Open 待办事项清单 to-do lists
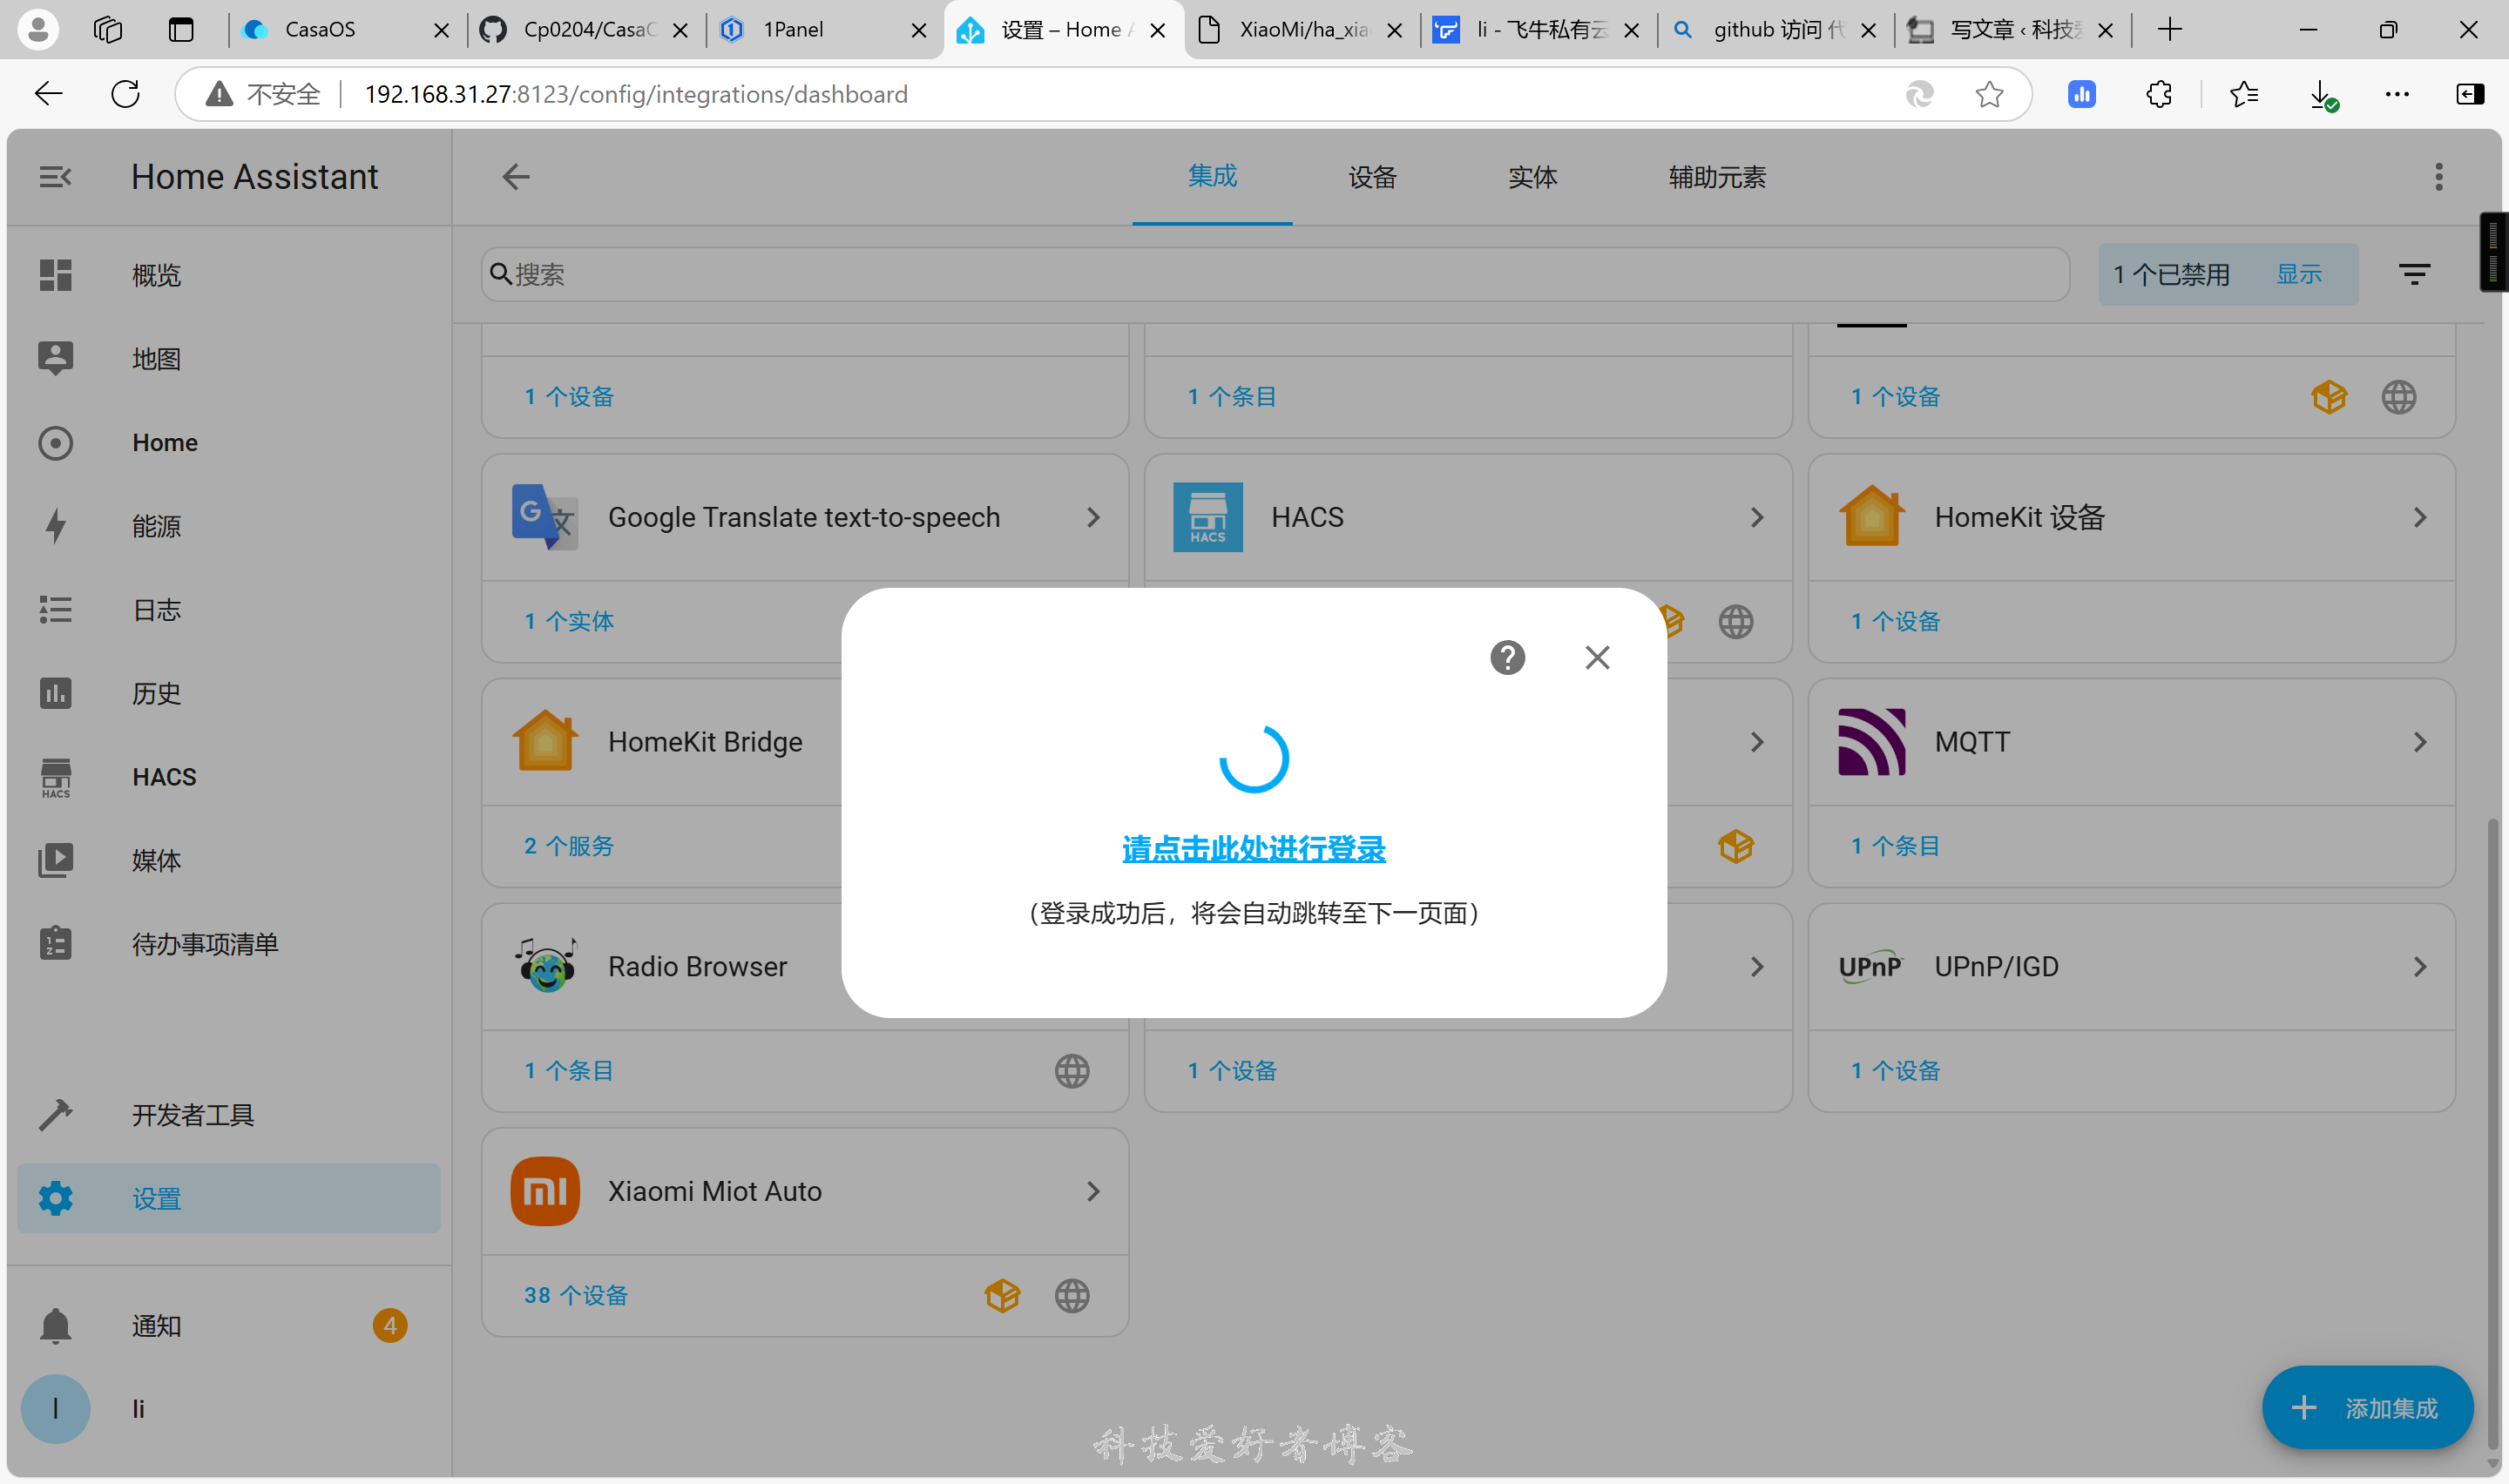This screenshot has width=2509, height=1484. tap(229, 944)
